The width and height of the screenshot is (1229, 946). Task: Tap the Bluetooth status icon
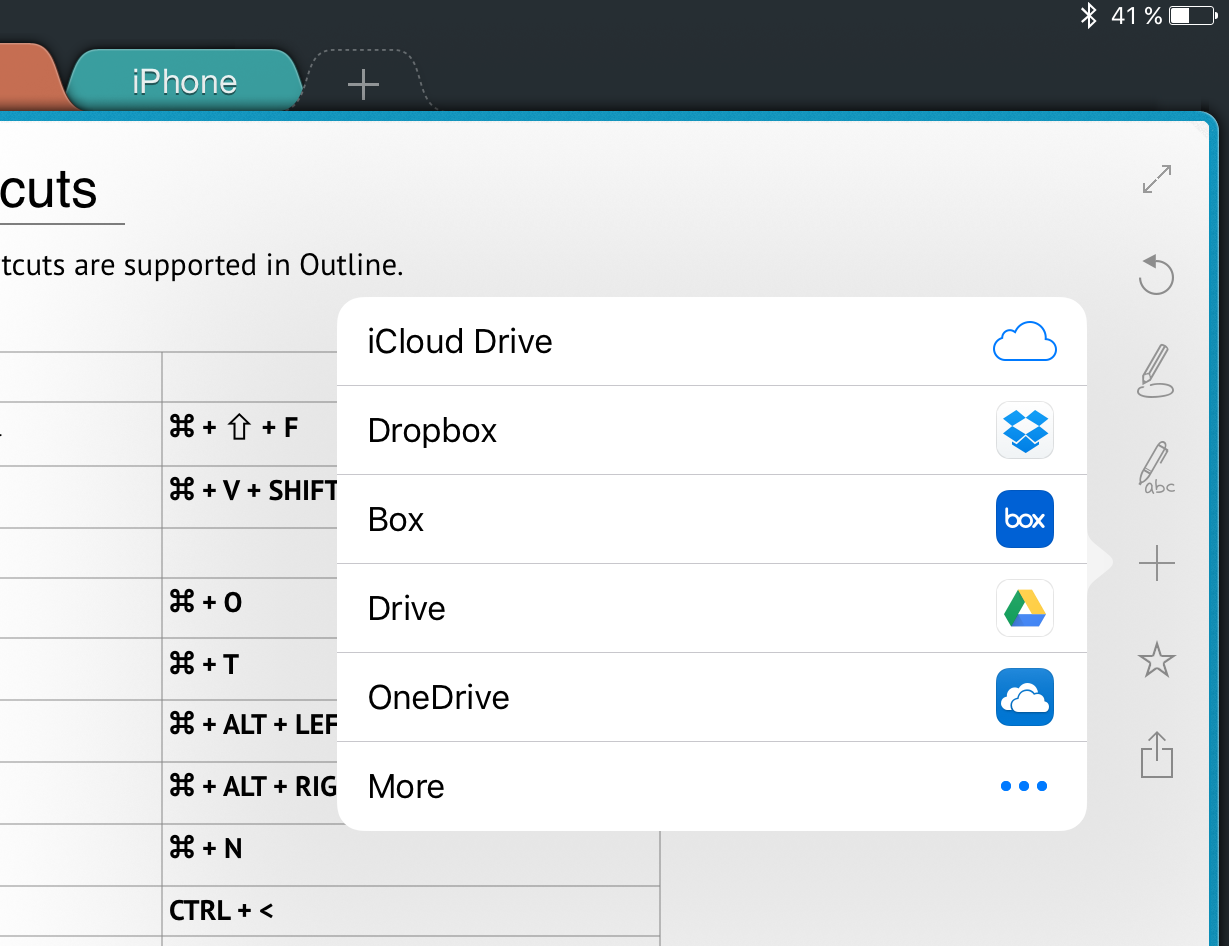point(1089,15)
